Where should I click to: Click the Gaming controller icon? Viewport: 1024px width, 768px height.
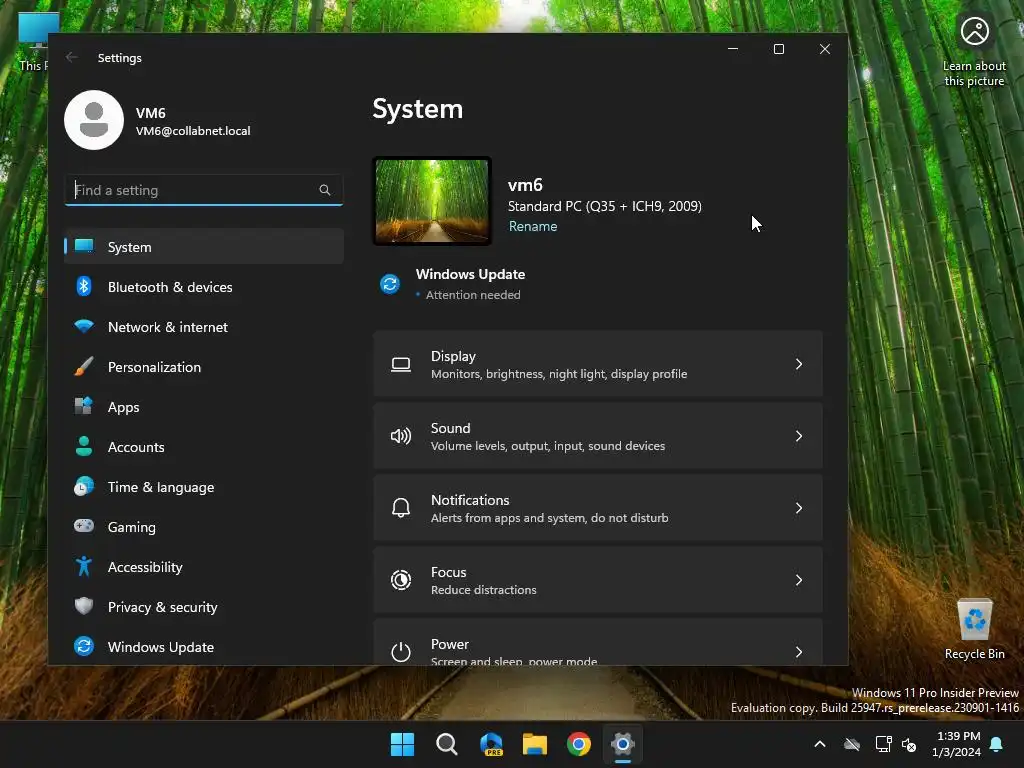pyautogui.click(x=84, y=526)
